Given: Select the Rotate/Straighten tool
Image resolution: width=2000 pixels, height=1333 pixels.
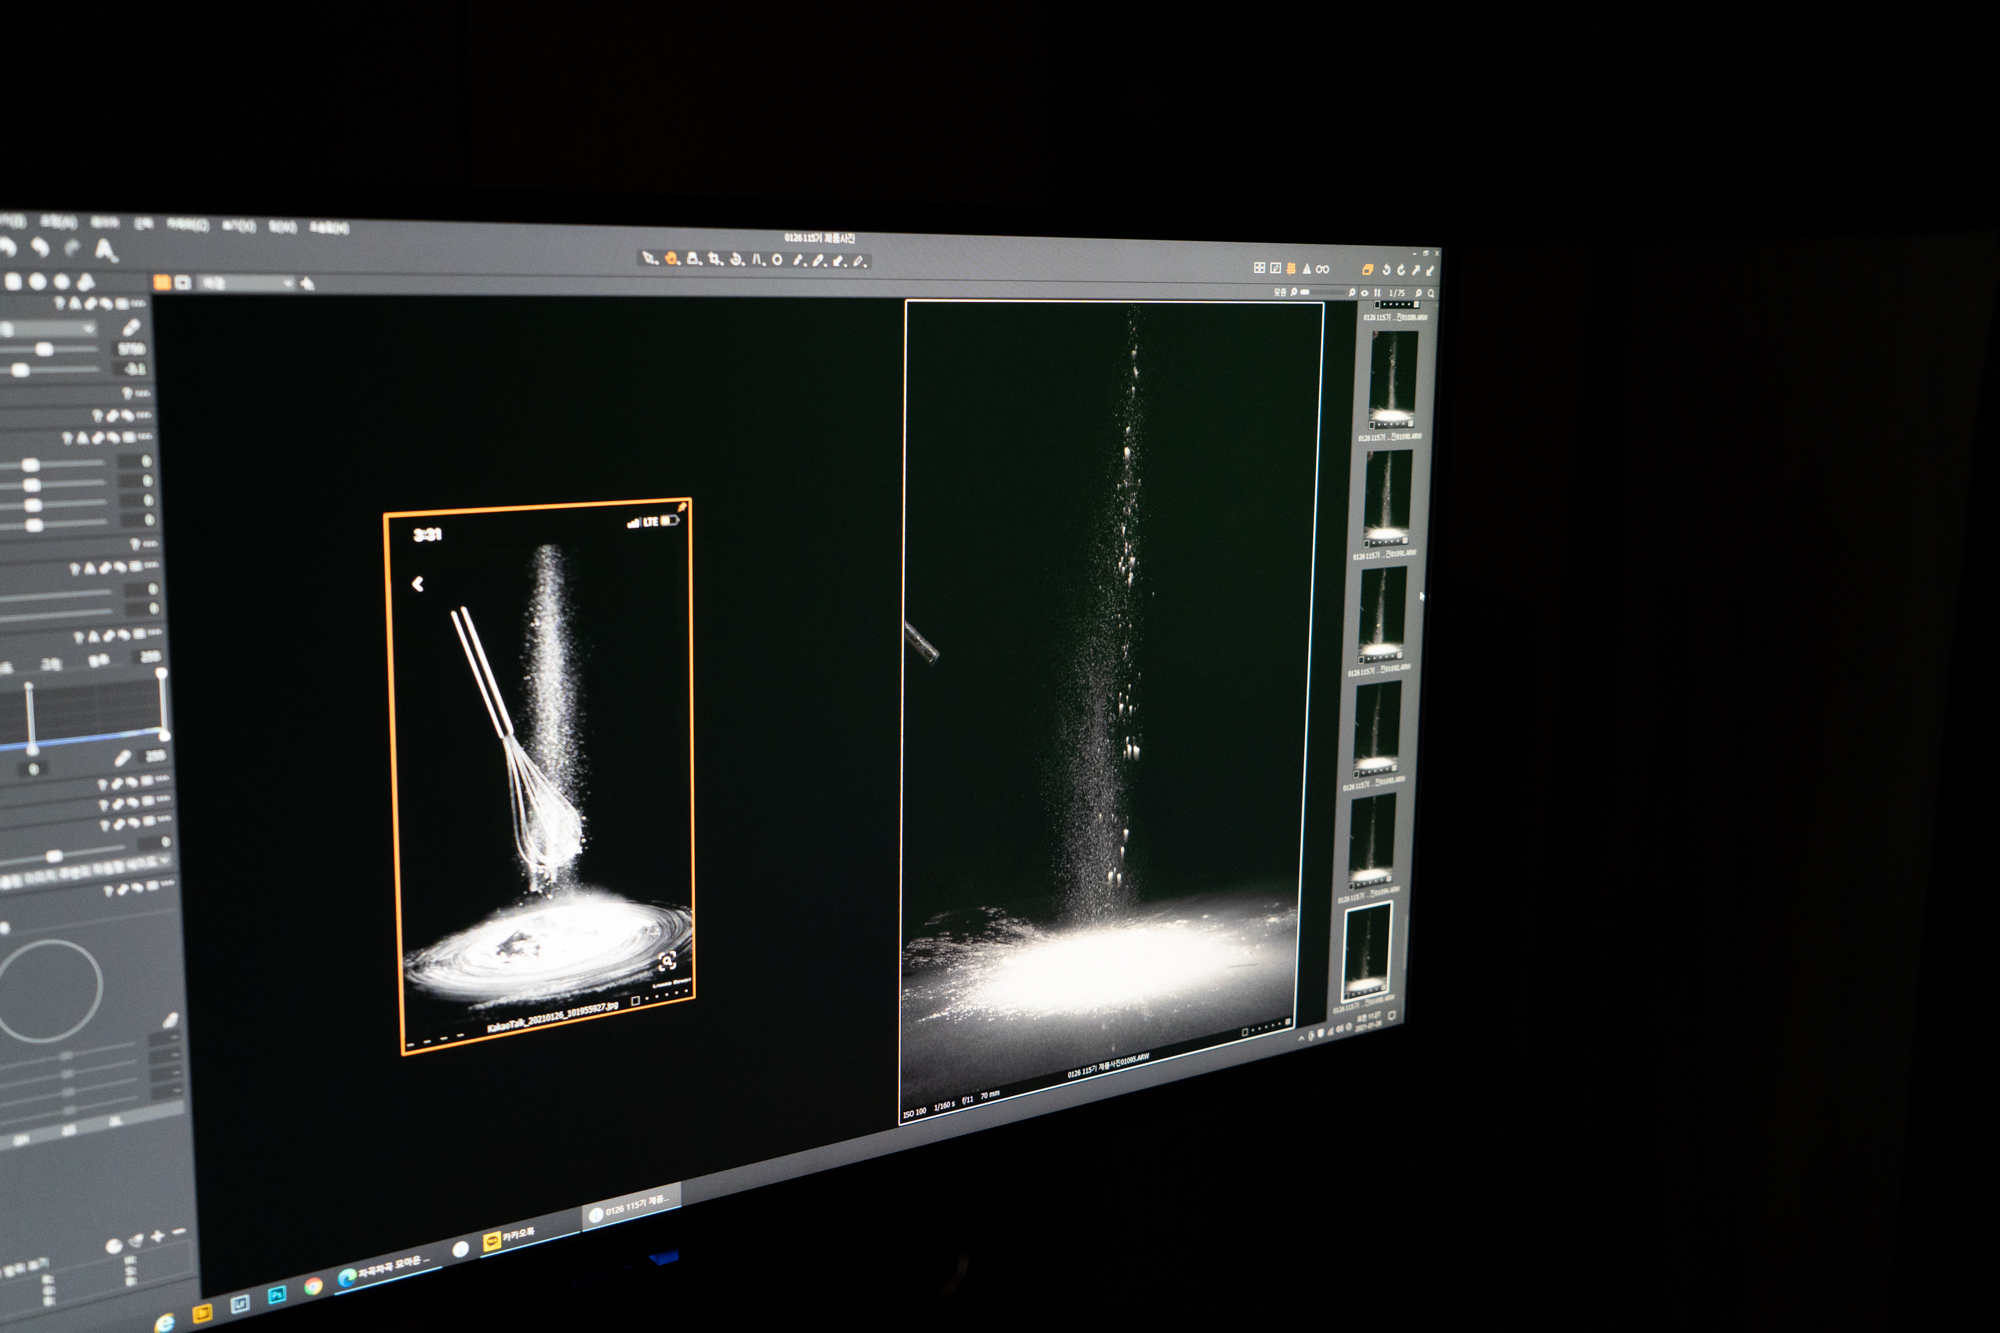Looking at the screenshot, I should 735,261.
